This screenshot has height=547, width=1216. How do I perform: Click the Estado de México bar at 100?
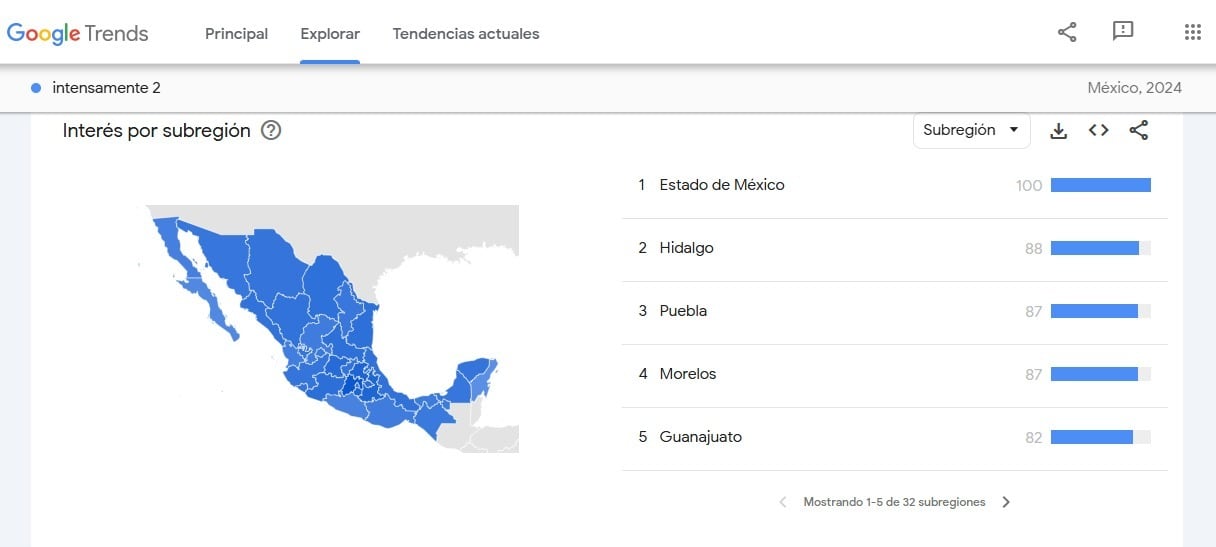[1101, 185]
